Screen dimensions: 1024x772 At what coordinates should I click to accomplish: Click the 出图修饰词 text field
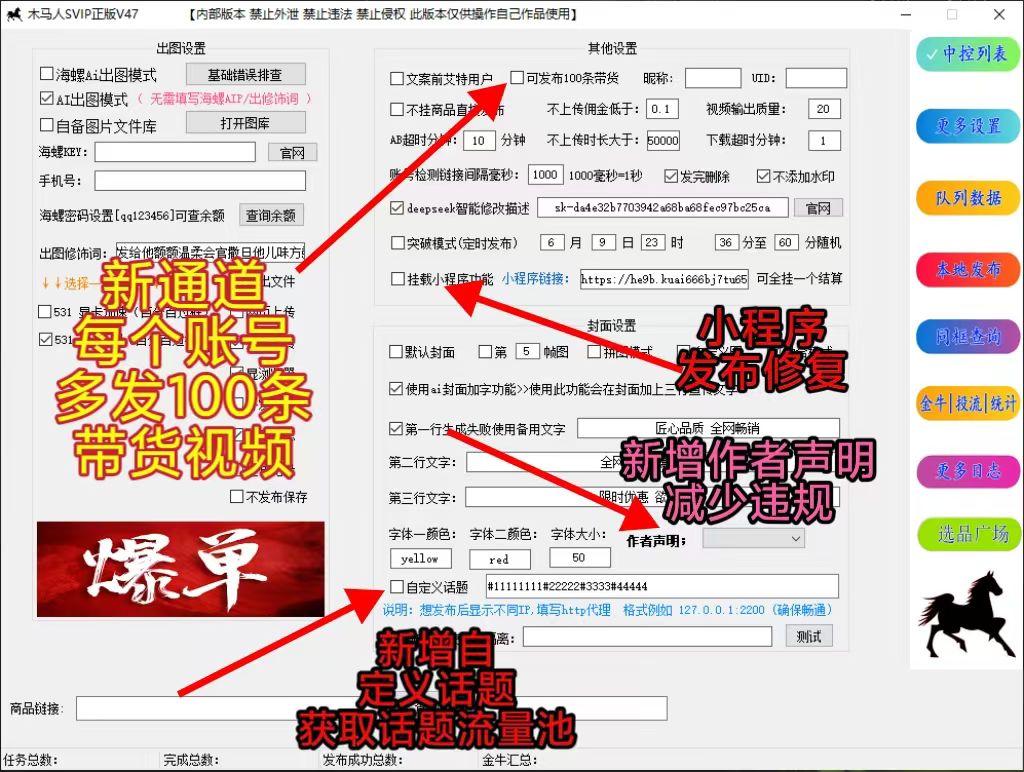(210, 252)
